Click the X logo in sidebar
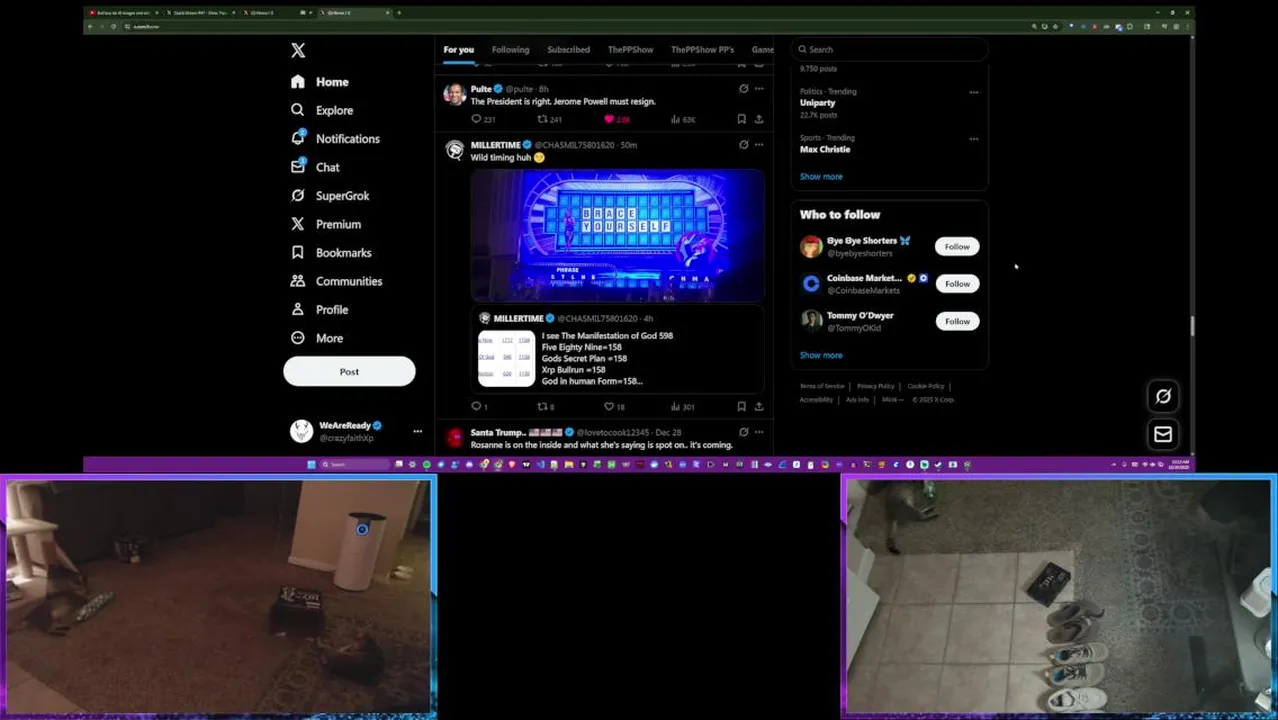1278x720 pixels. (x=298, y=50)
